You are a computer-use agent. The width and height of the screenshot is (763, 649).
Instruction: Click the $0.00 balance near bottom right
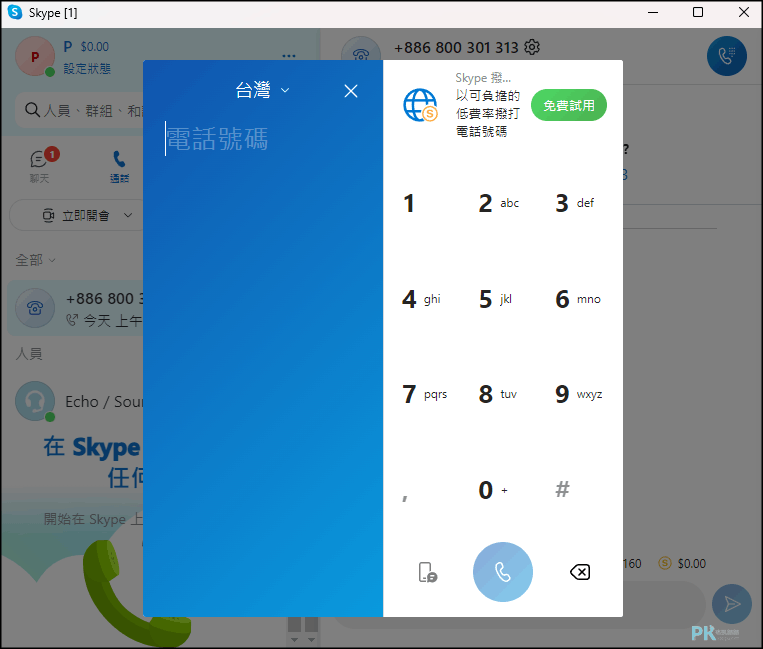pos(682,563)
